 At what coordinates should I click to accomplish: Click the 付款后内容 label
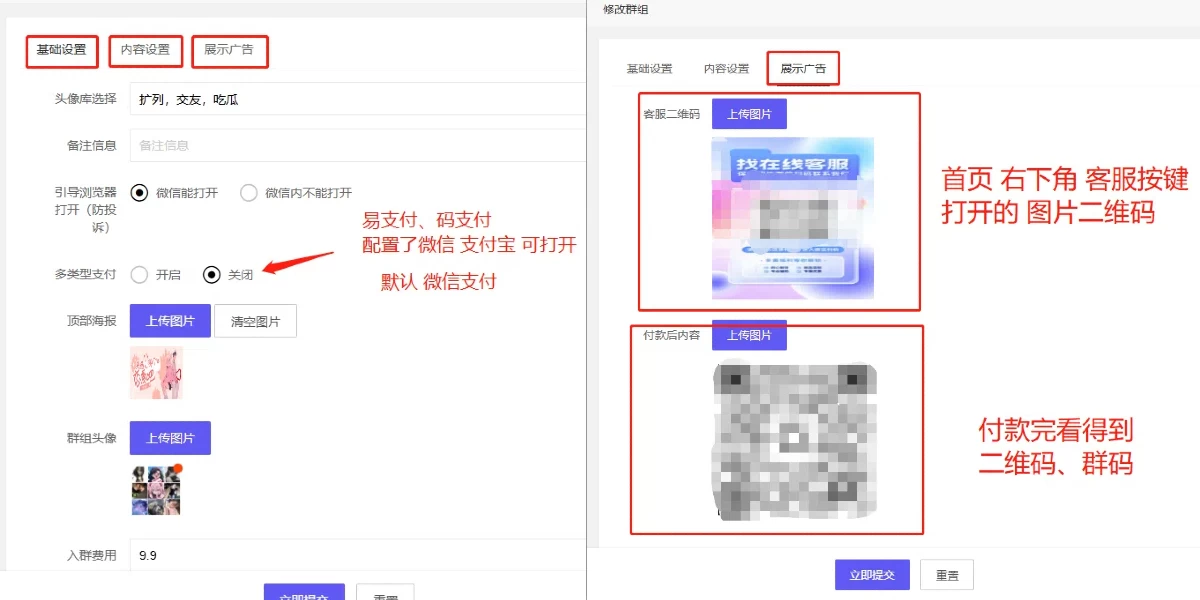(x=671, y=335)
